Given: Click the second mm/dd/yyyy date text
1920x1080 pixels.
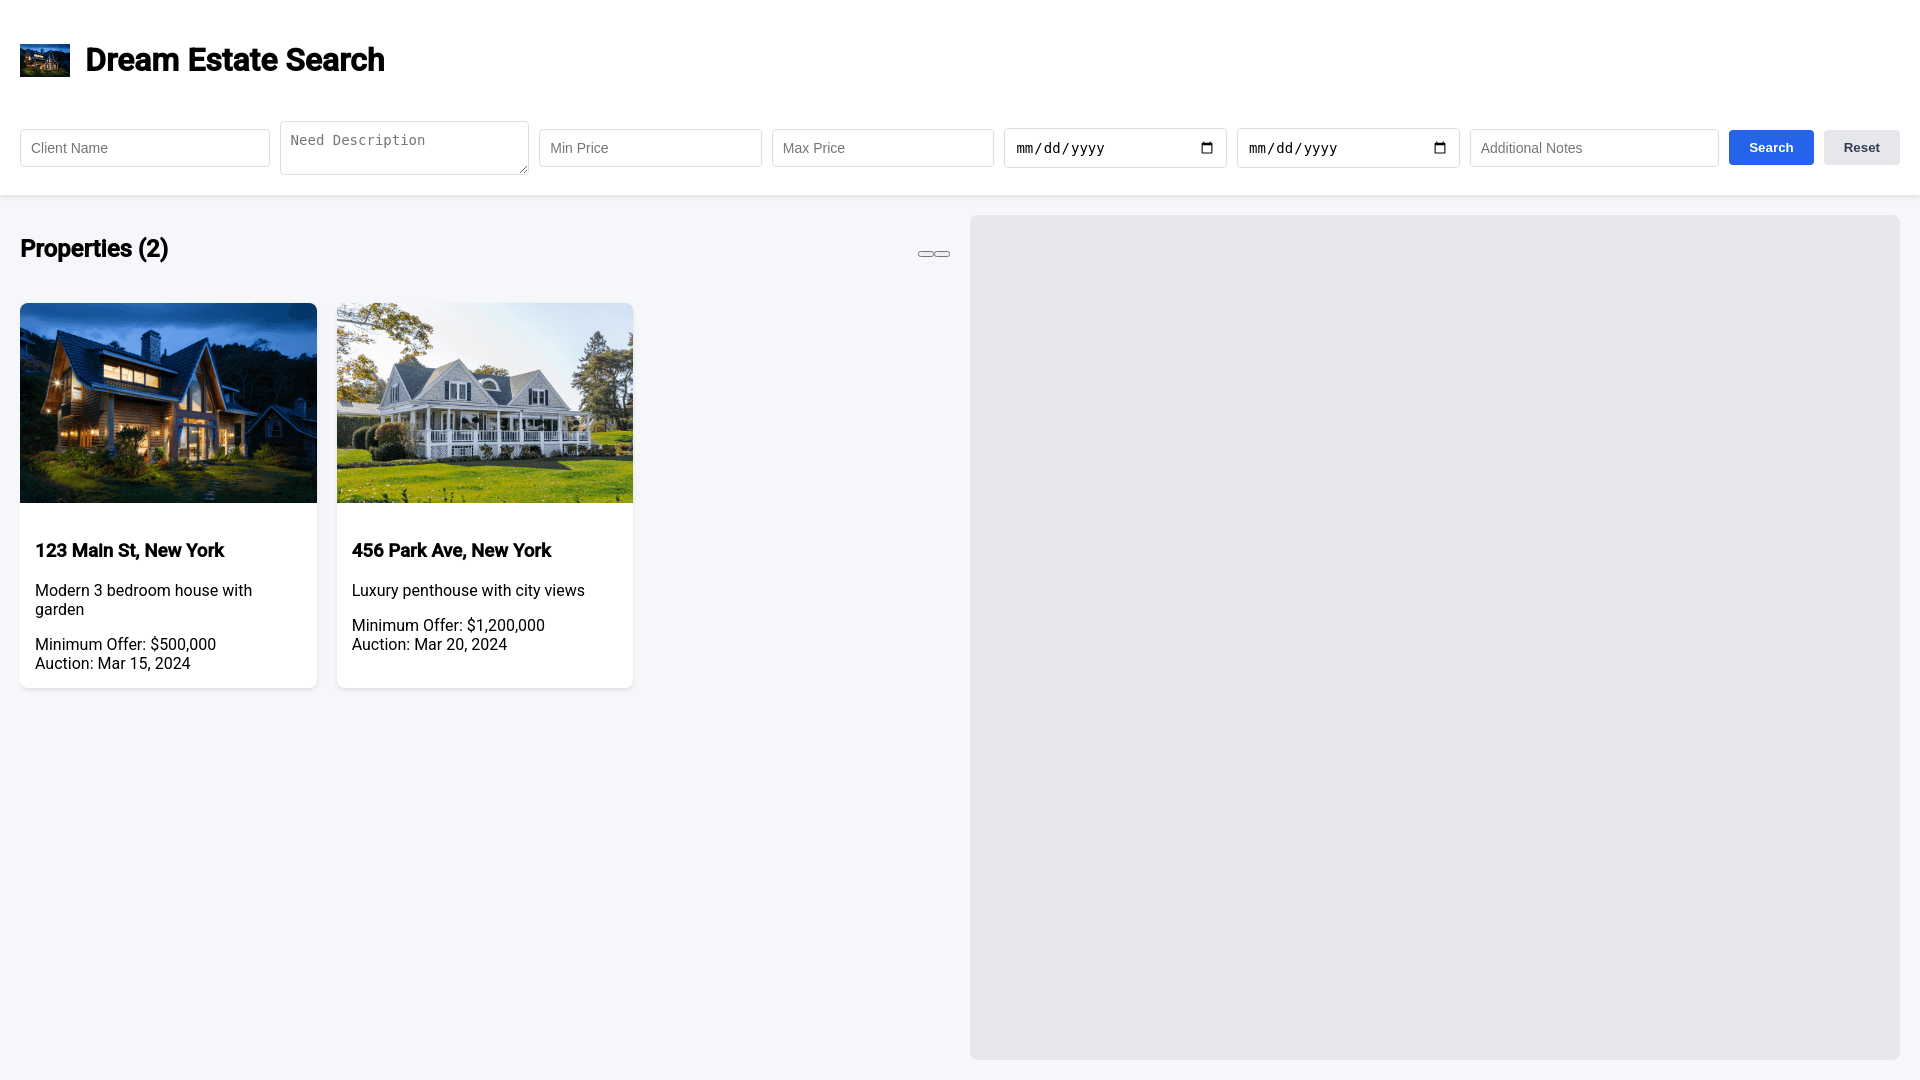Looking at the screenshot, I should coord(1293,148).
